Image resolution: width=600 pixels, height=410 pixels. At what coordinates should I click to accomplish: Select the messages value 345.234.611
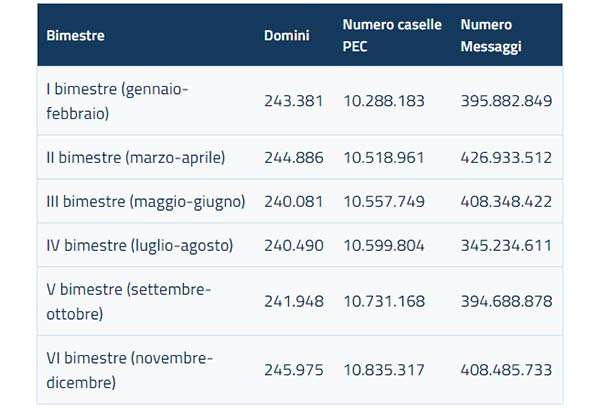[507, 245]
